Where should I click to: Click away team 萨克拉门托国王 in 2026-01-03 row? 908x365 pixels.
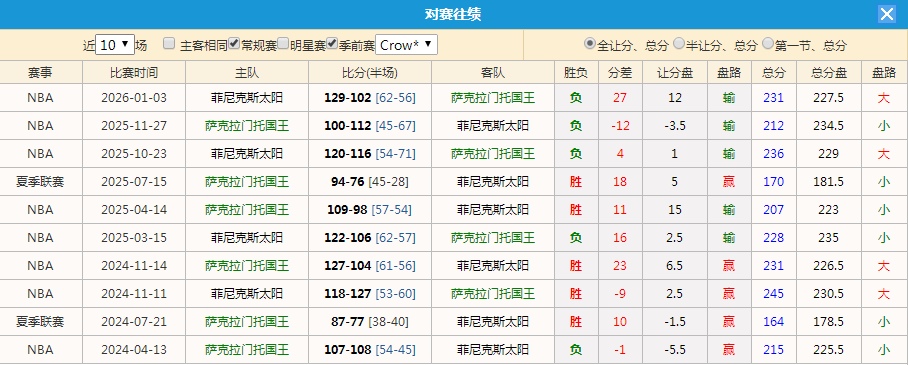click(x=493, y=98)
